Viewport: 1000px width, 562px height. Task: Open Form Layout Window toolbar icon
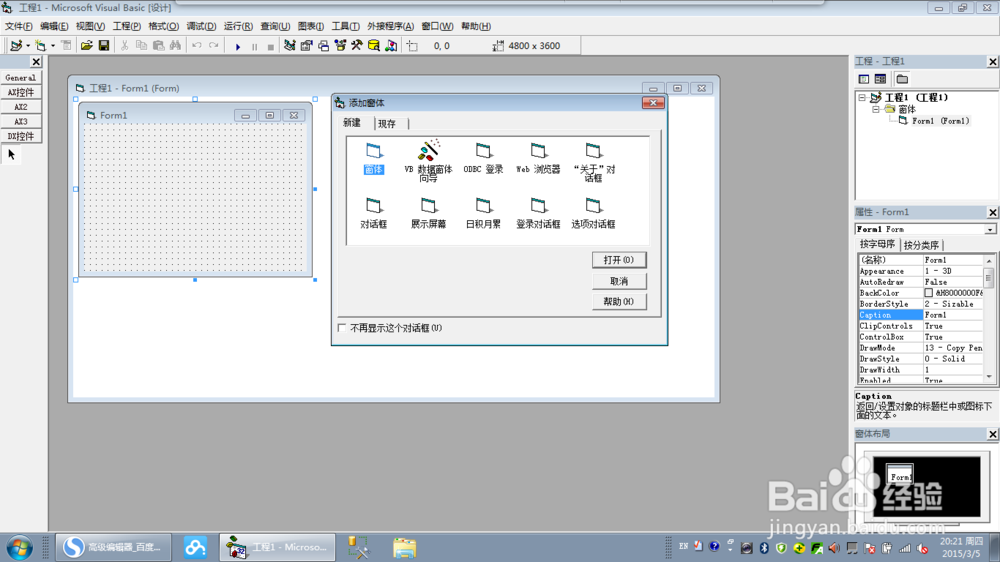tap(323, 45)
